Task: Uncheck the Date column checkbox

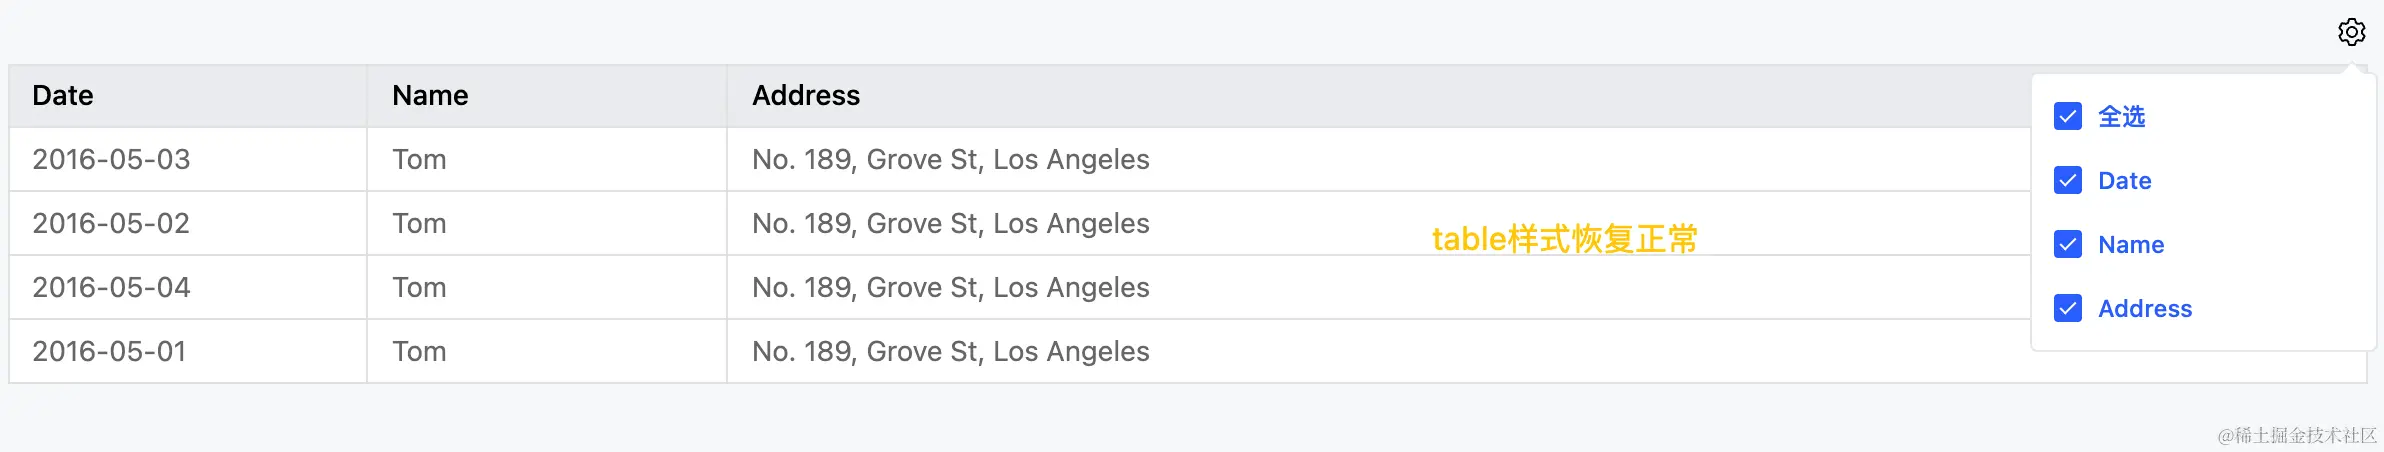Action: 2068,180
